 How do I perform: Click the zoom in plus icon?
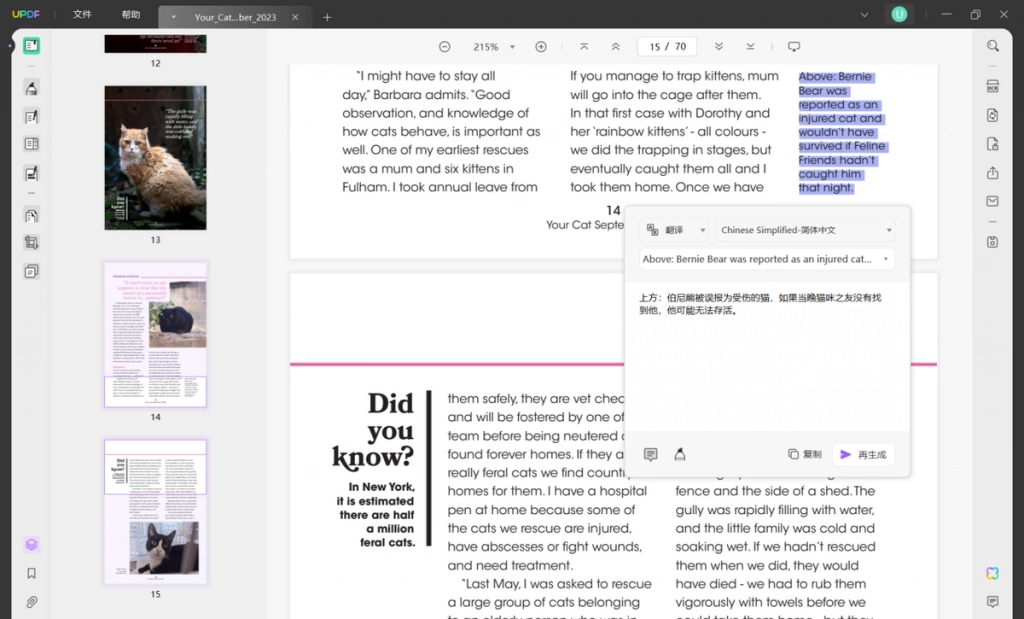pos(541,46)
